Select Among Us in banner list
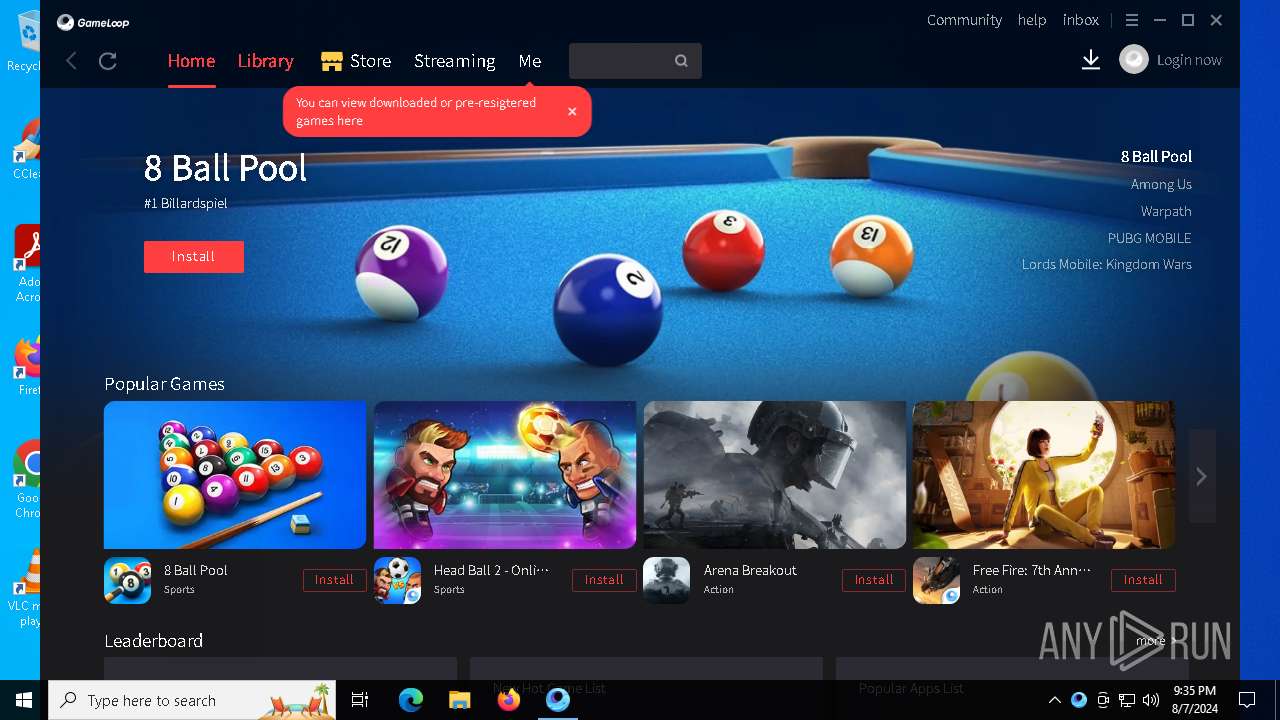The height and width of the screenshot is (720, 1280). click(x=1161, y=184)
